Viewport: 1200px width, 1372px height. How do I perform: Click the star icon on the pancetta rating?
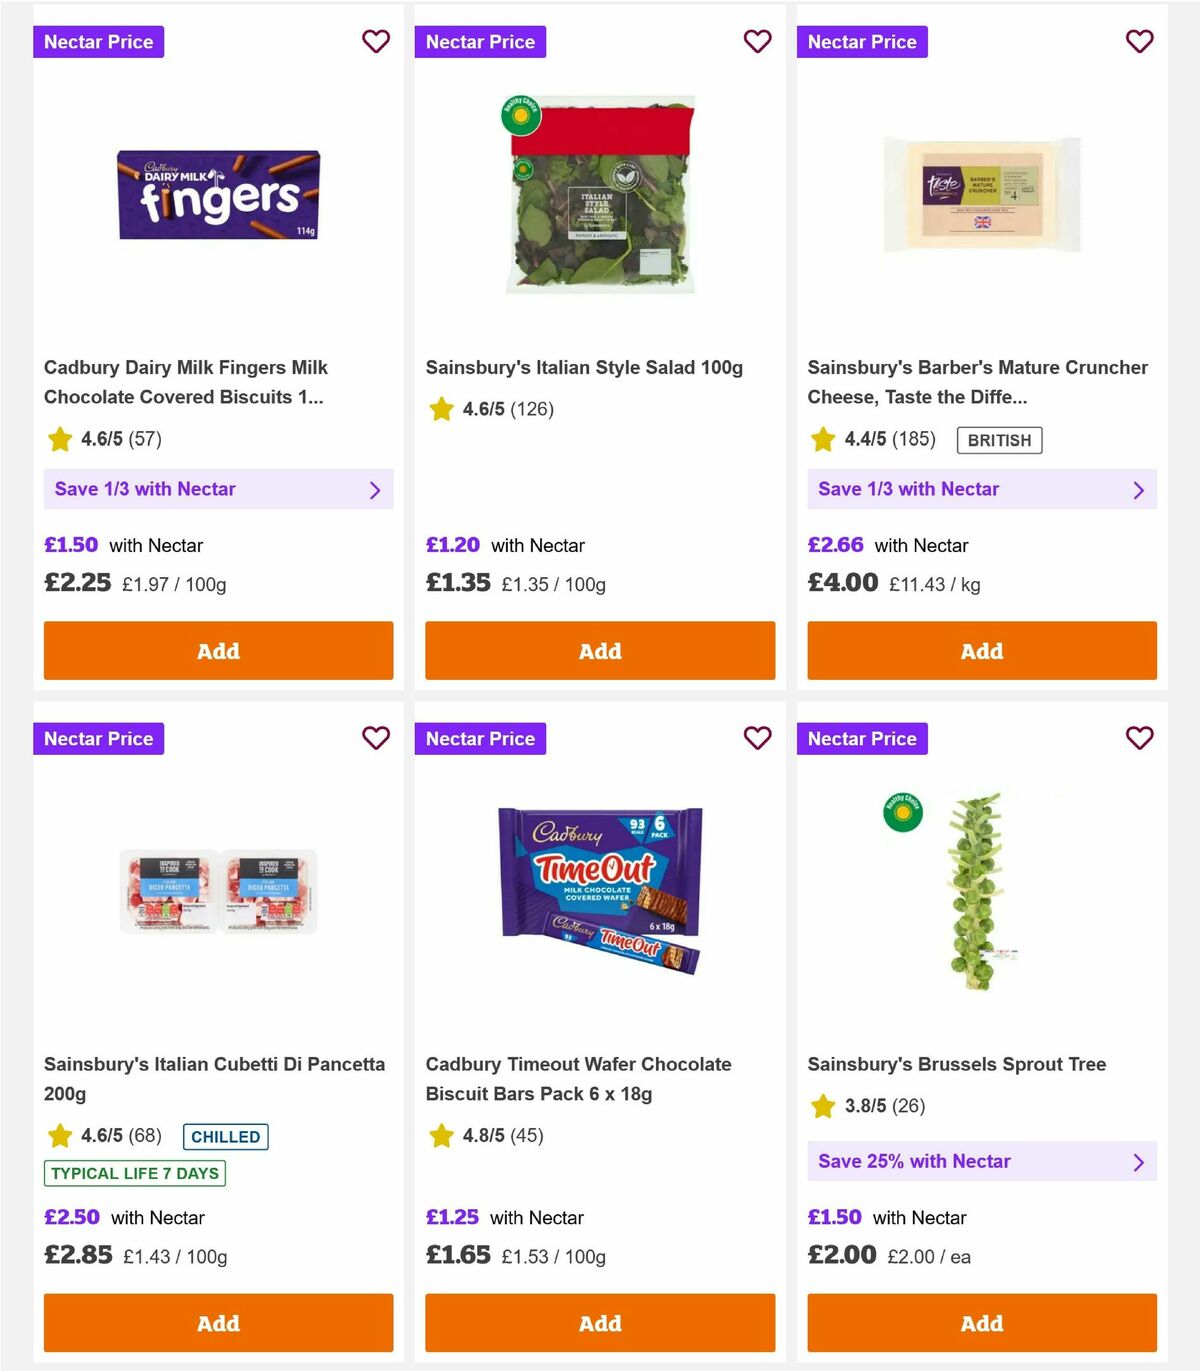coord(59,1136)
